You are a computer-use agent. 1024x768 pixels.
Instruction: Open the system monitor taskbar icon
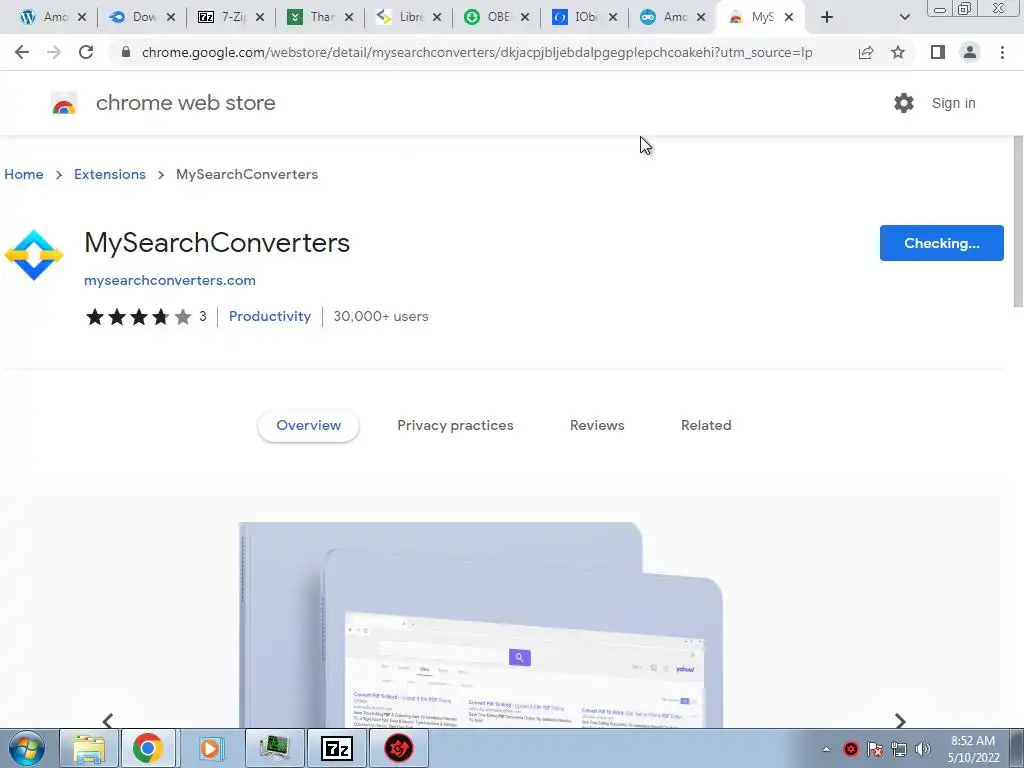pos(274,748)
